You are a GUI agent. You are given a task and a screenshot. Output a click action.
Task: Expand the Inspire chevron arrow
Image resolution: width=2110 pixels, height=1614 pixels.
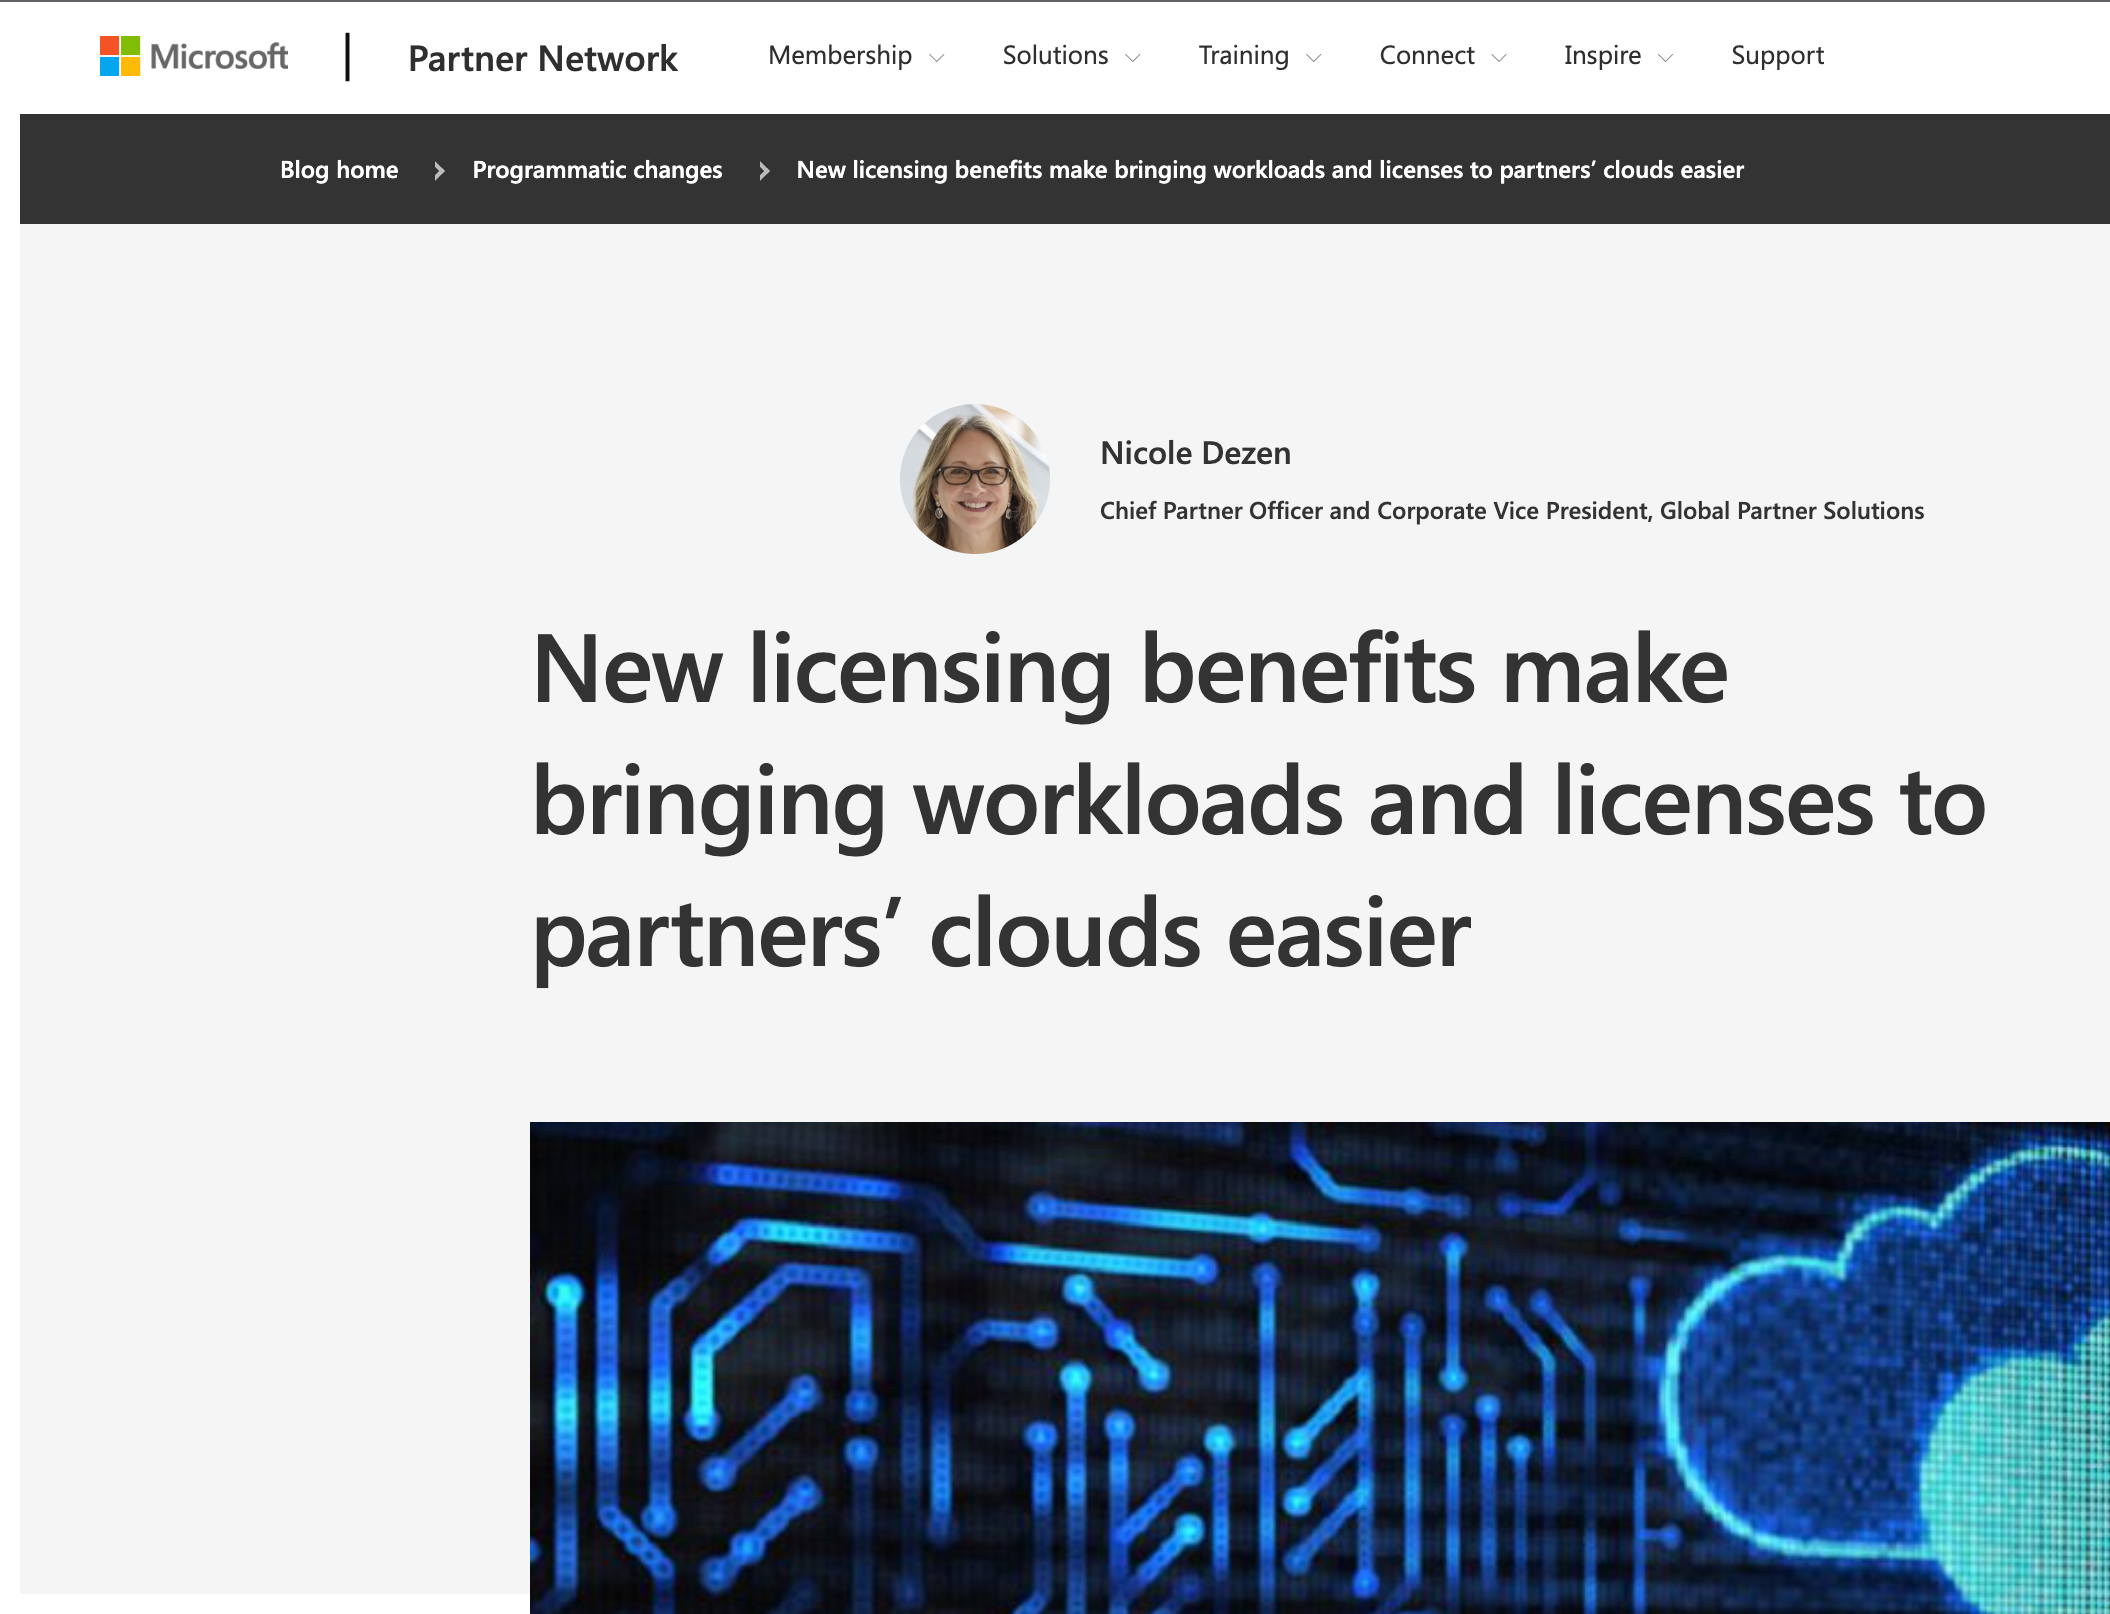pyautogui.click(x=1666, y=58)
